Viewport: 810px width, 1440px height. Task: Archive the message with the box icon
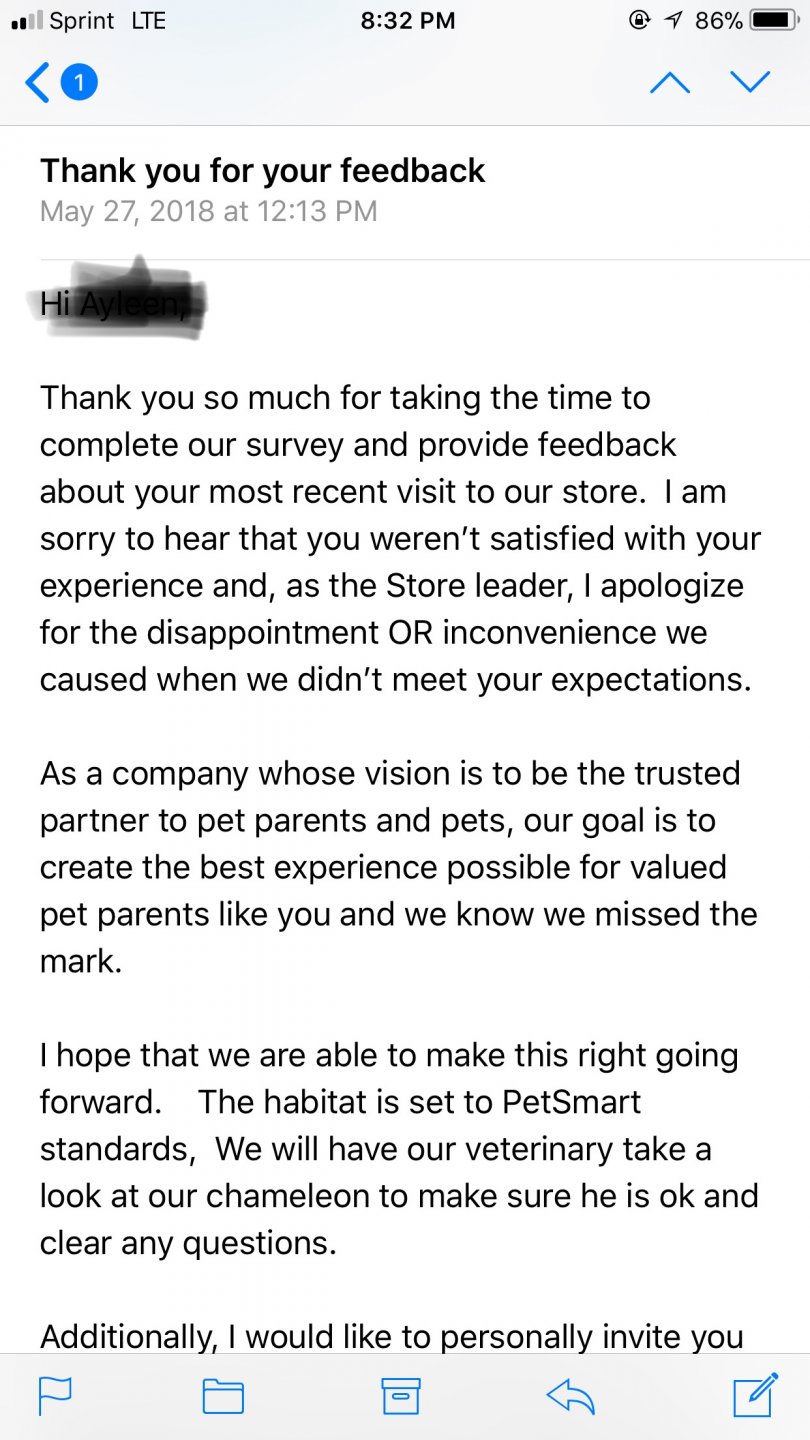[x=401, y=1396]
